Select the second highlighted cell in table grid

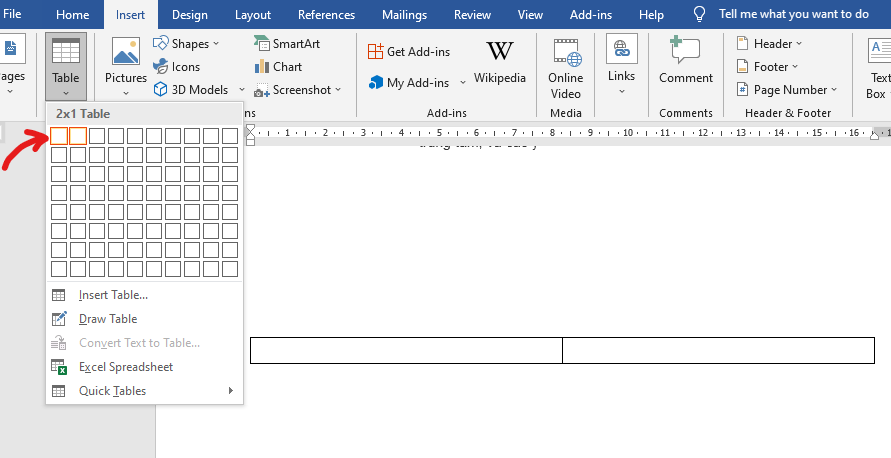(78, 136)
